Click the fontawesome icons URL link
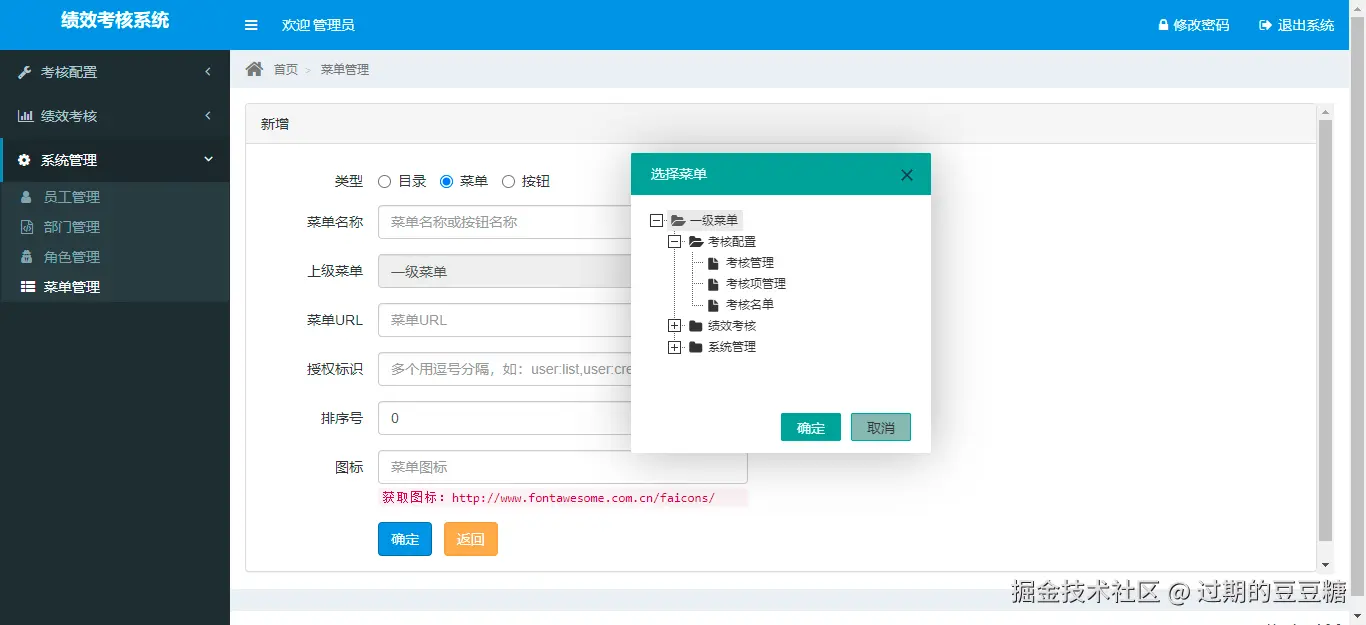Image resolution: width=1366 pixels, height=625 pixels. 583,497
